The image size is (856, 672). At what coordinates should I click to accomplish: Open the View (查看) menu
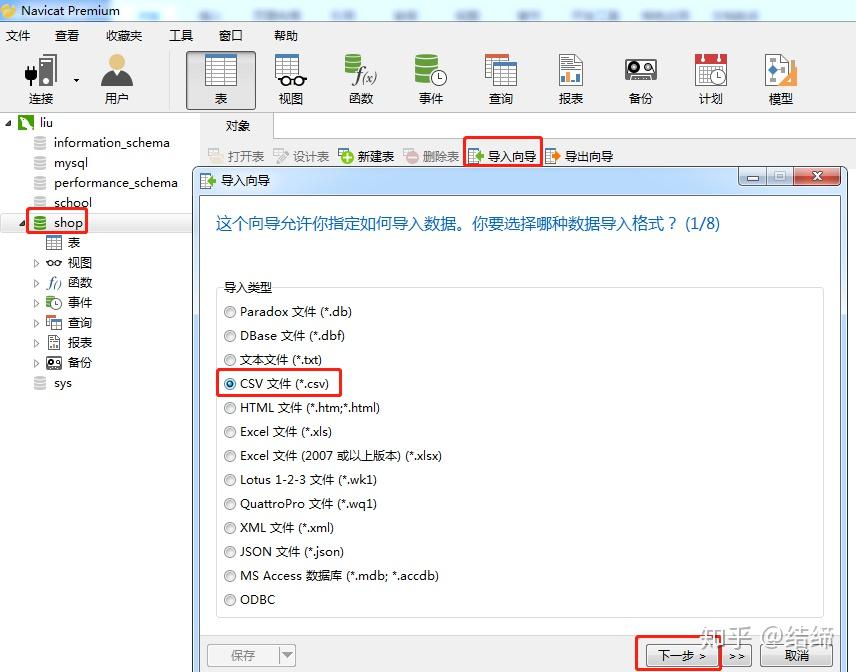tap(67, 35)
